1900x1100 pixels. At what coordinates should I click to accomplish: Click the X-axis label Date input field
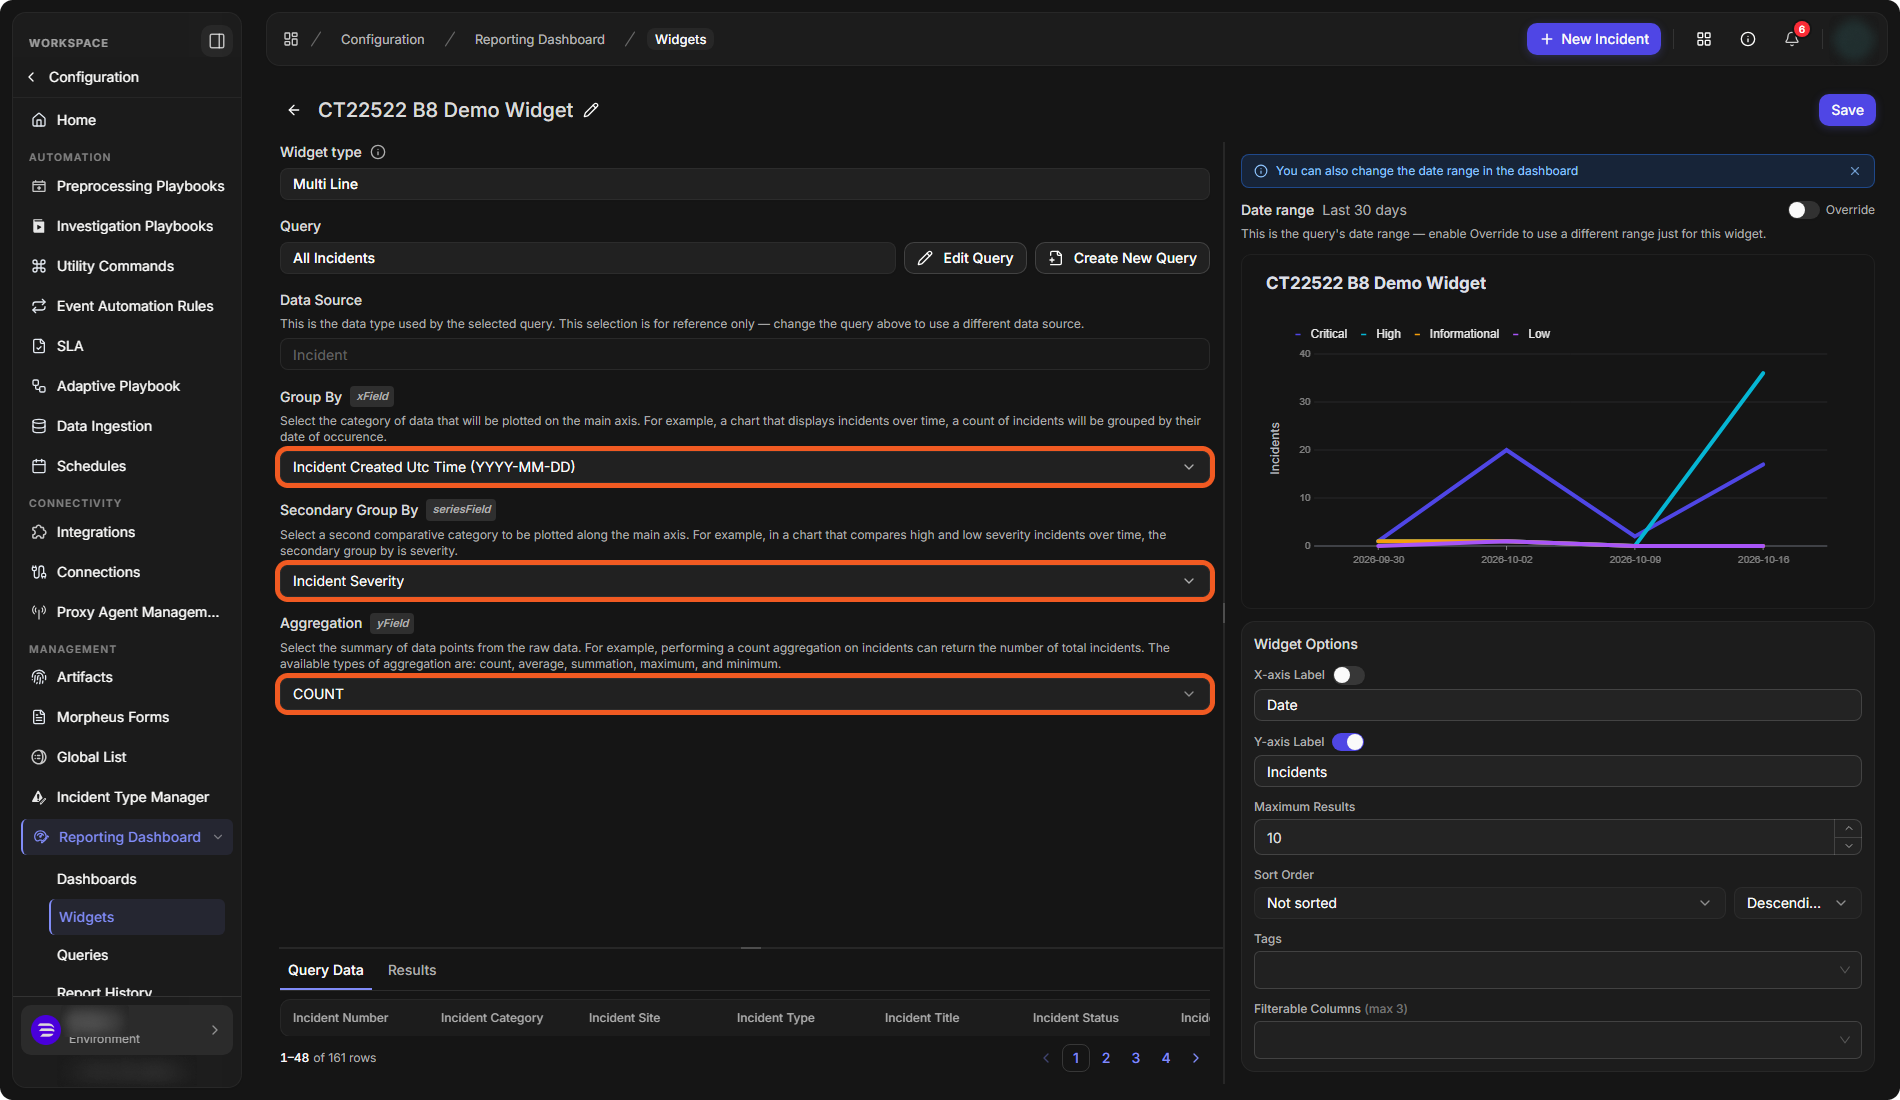1557,705
